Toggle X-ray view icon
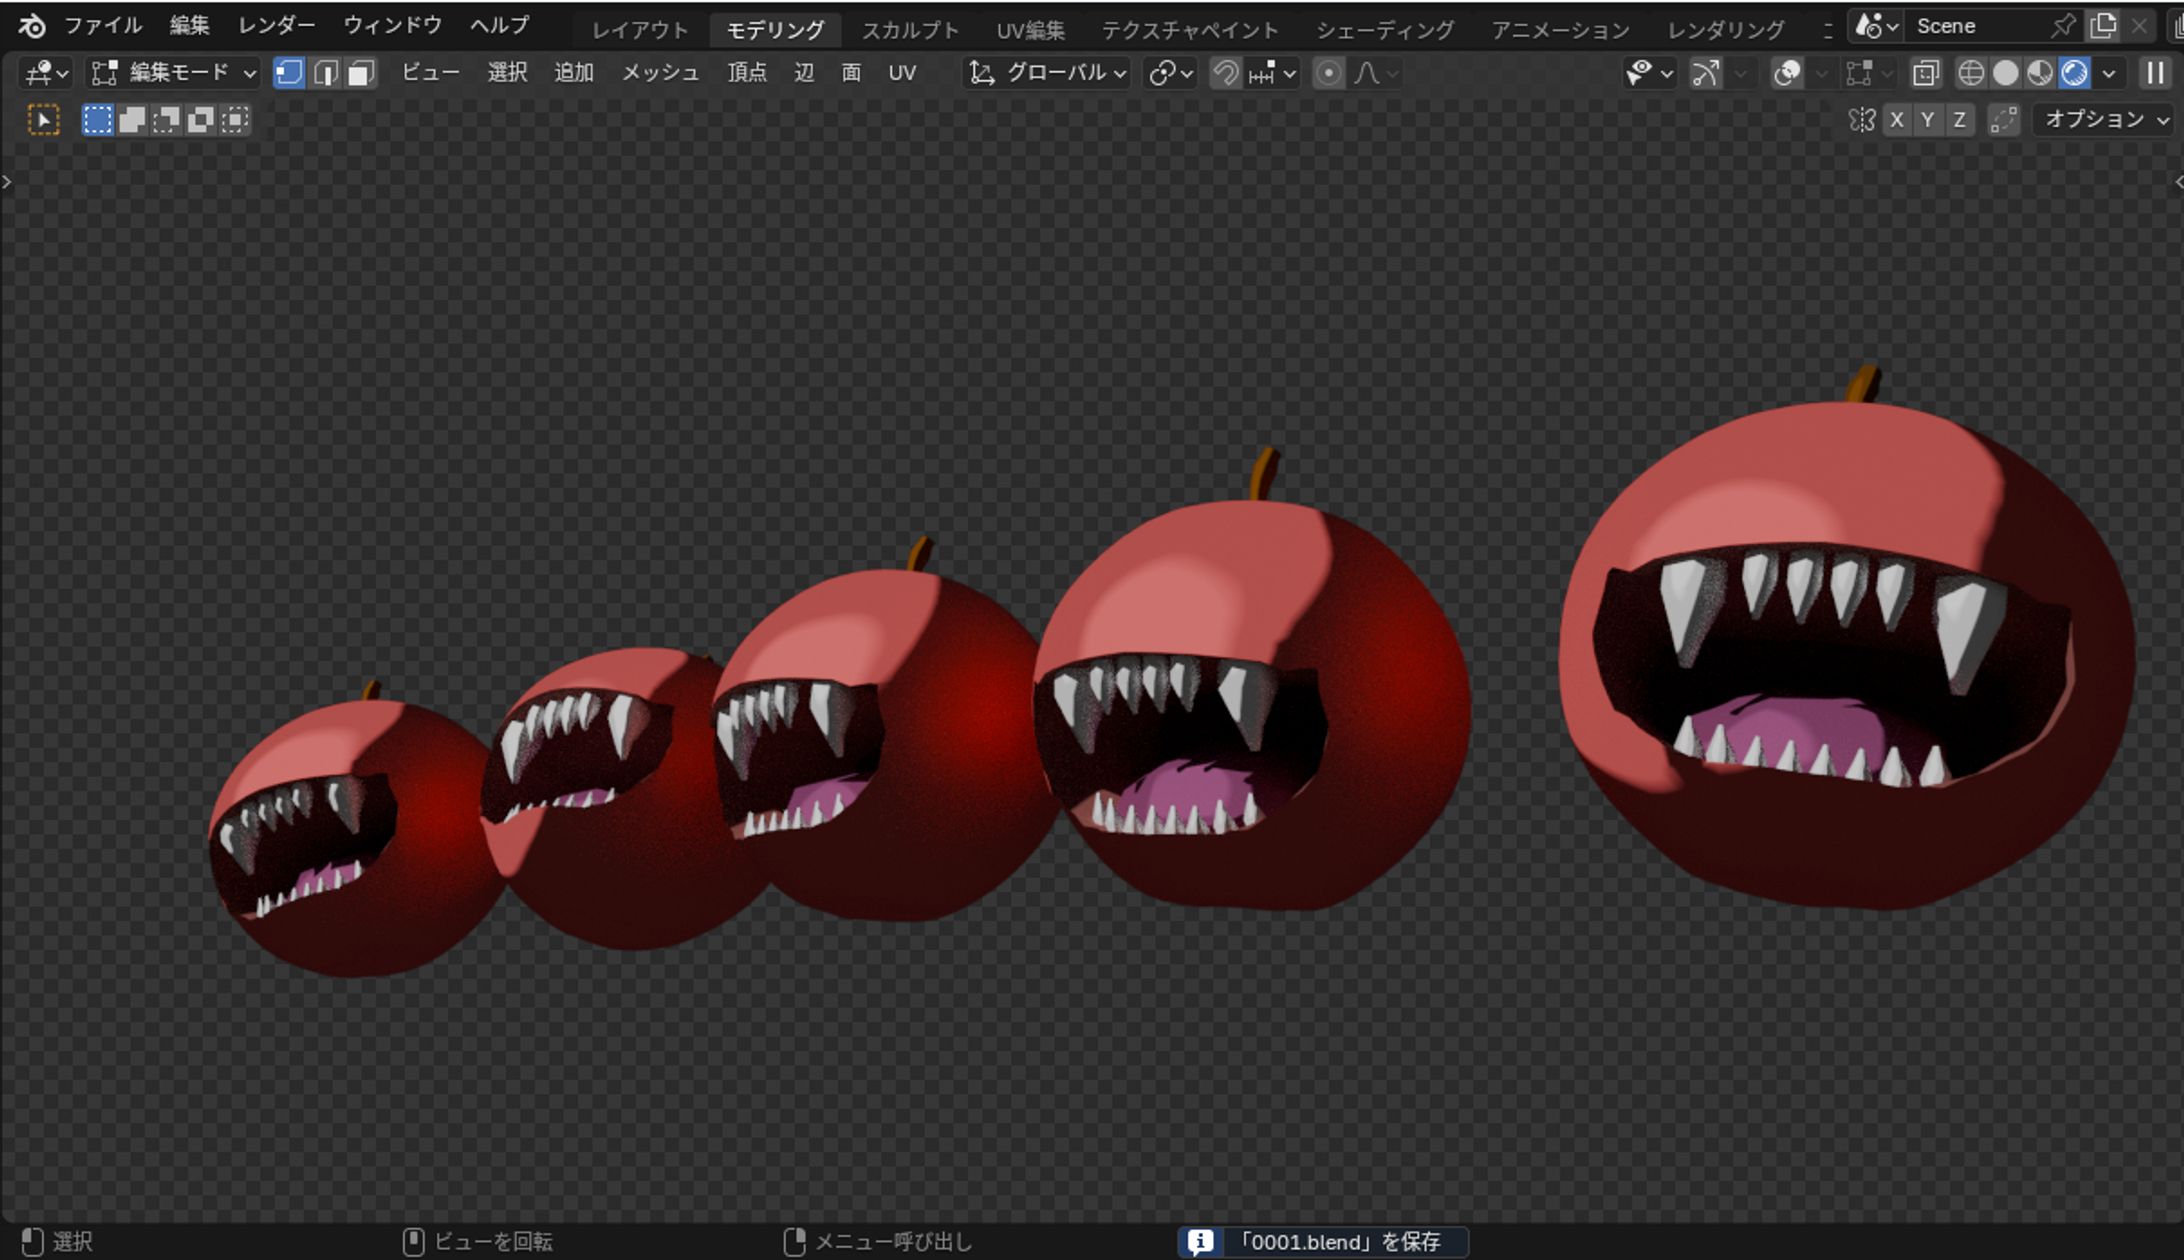 1925,73
